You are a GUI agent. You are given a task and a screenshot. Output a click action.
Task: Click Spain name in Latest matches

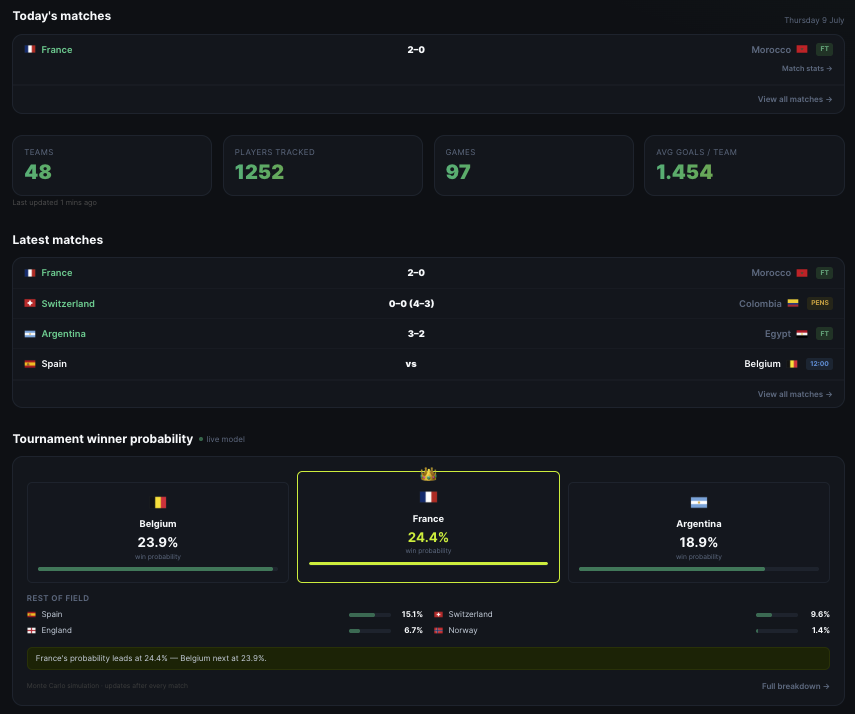click(x=54, y=364)
